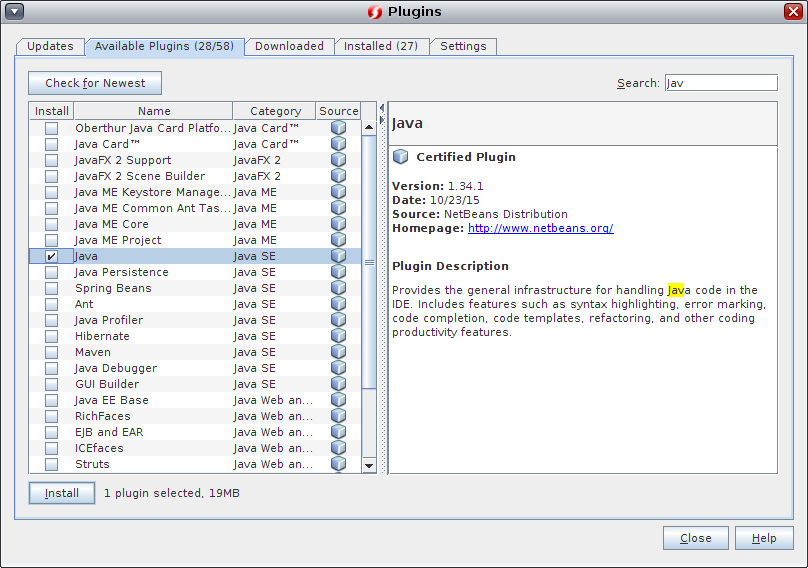Collapse panel using the splitter arrow
This screenshot has width=808, height=568.
(382, 108)
